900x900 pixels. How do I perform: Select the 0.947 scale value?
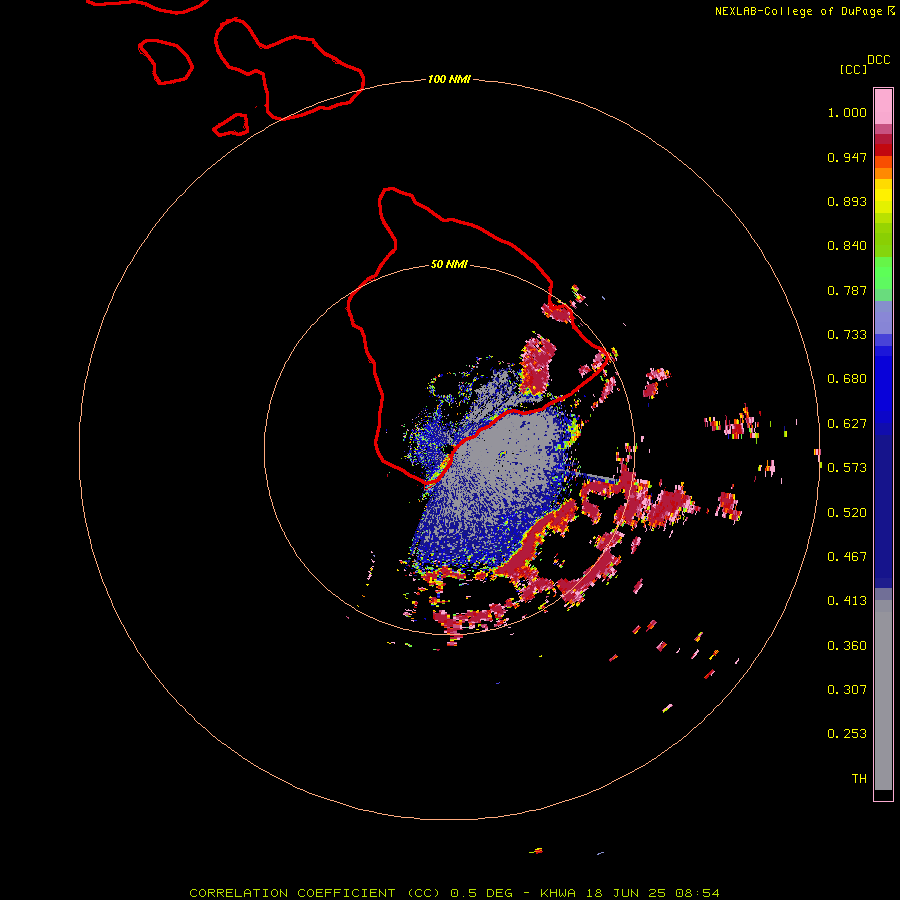[847, 157]
